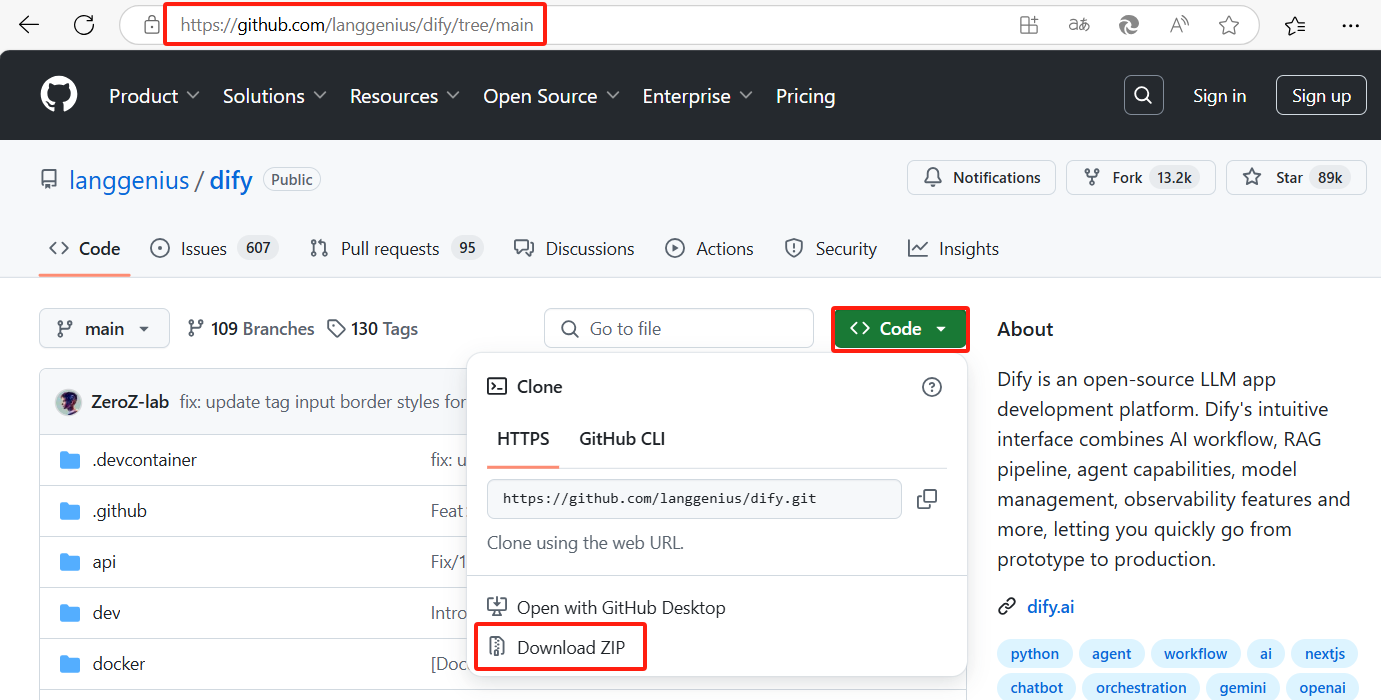
Task: Click the ZeroZ-lab avatar image
Action: tap(69, 402)
